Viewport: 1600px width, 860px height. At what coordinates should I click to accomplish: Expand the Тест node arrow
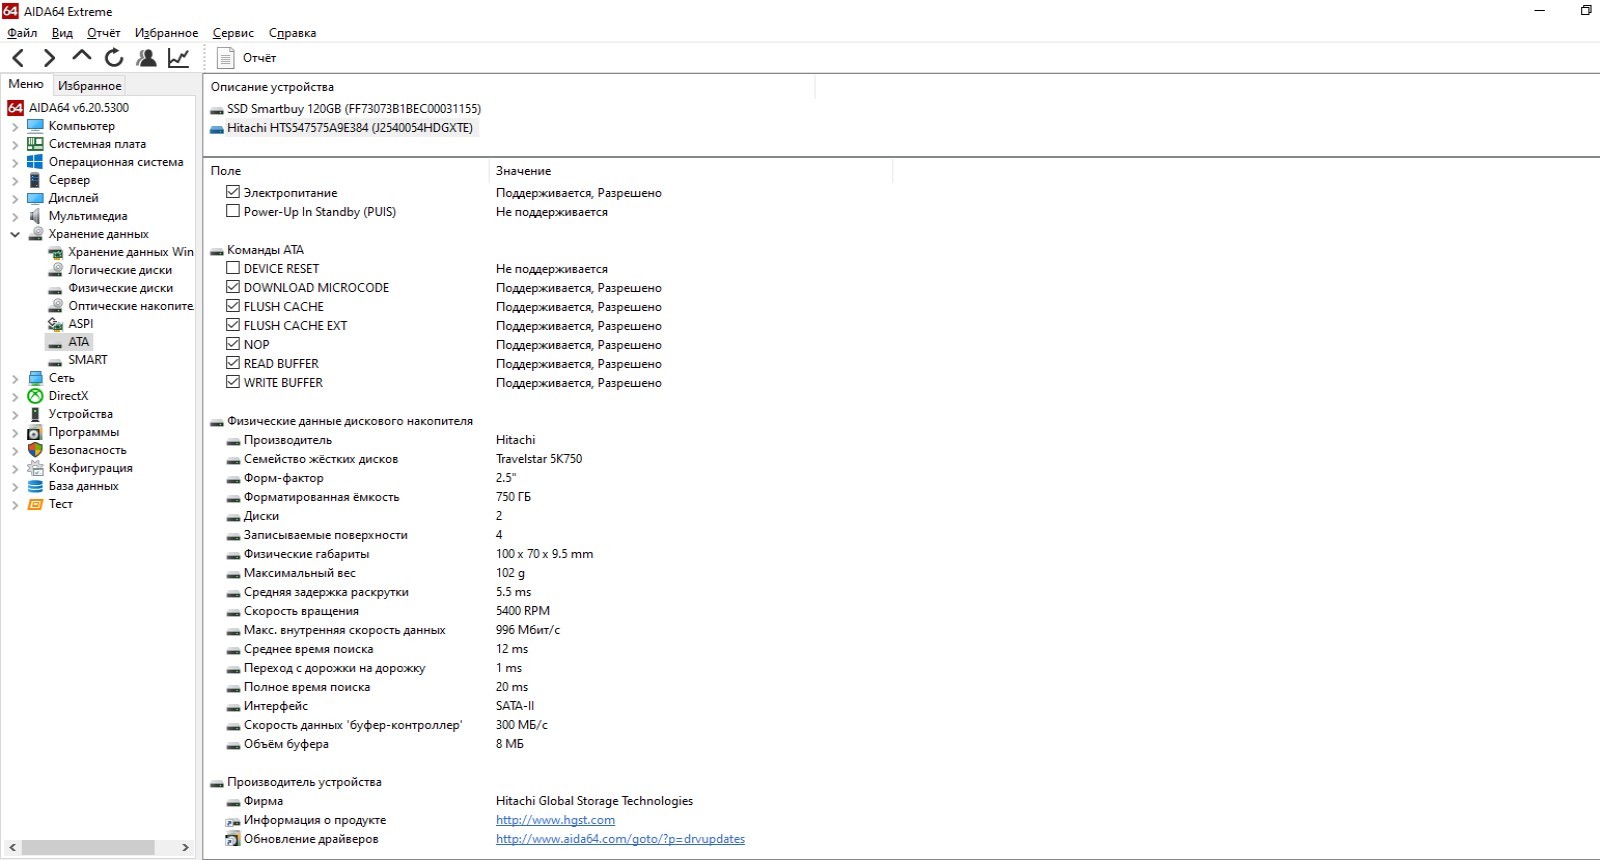click(15, 505)
